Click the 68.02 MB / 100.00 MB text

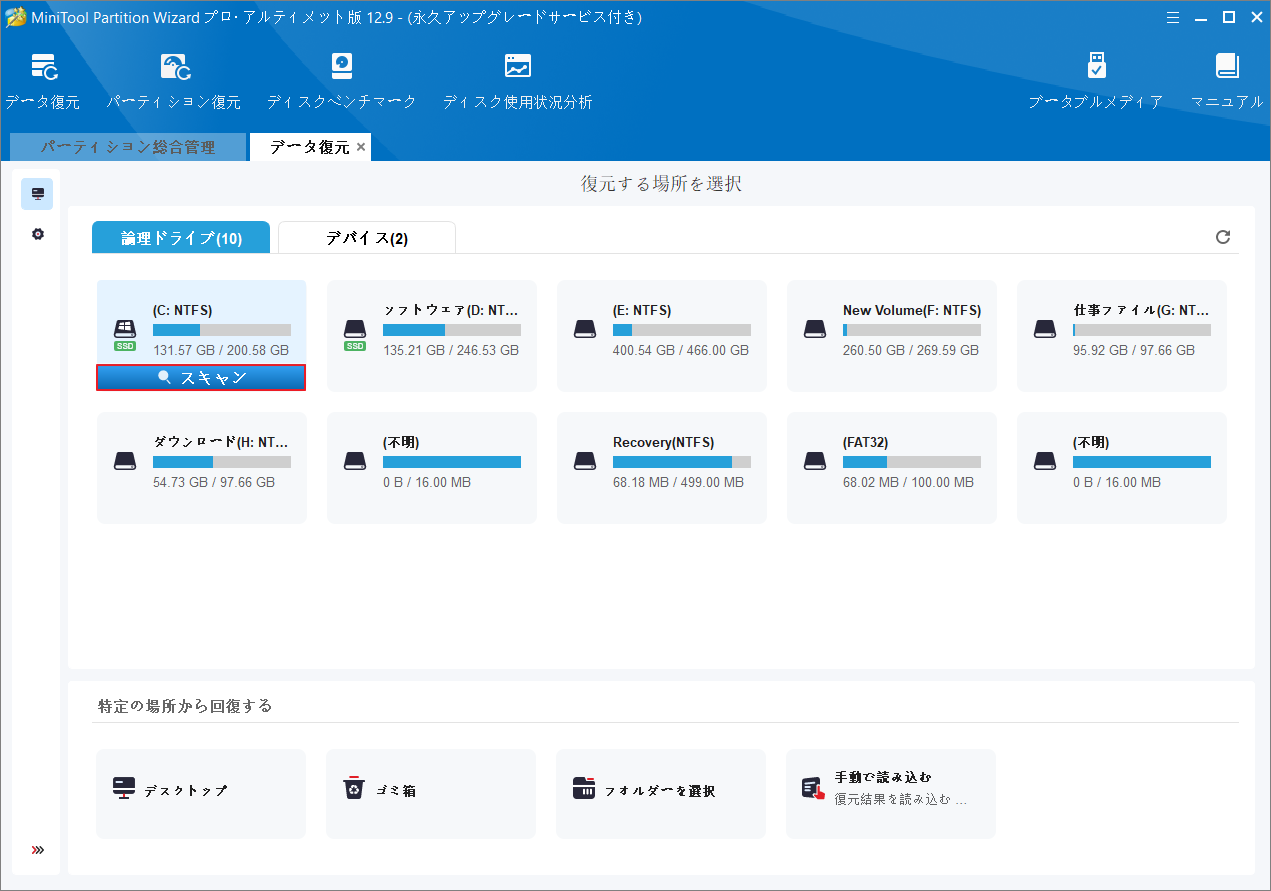908,482
